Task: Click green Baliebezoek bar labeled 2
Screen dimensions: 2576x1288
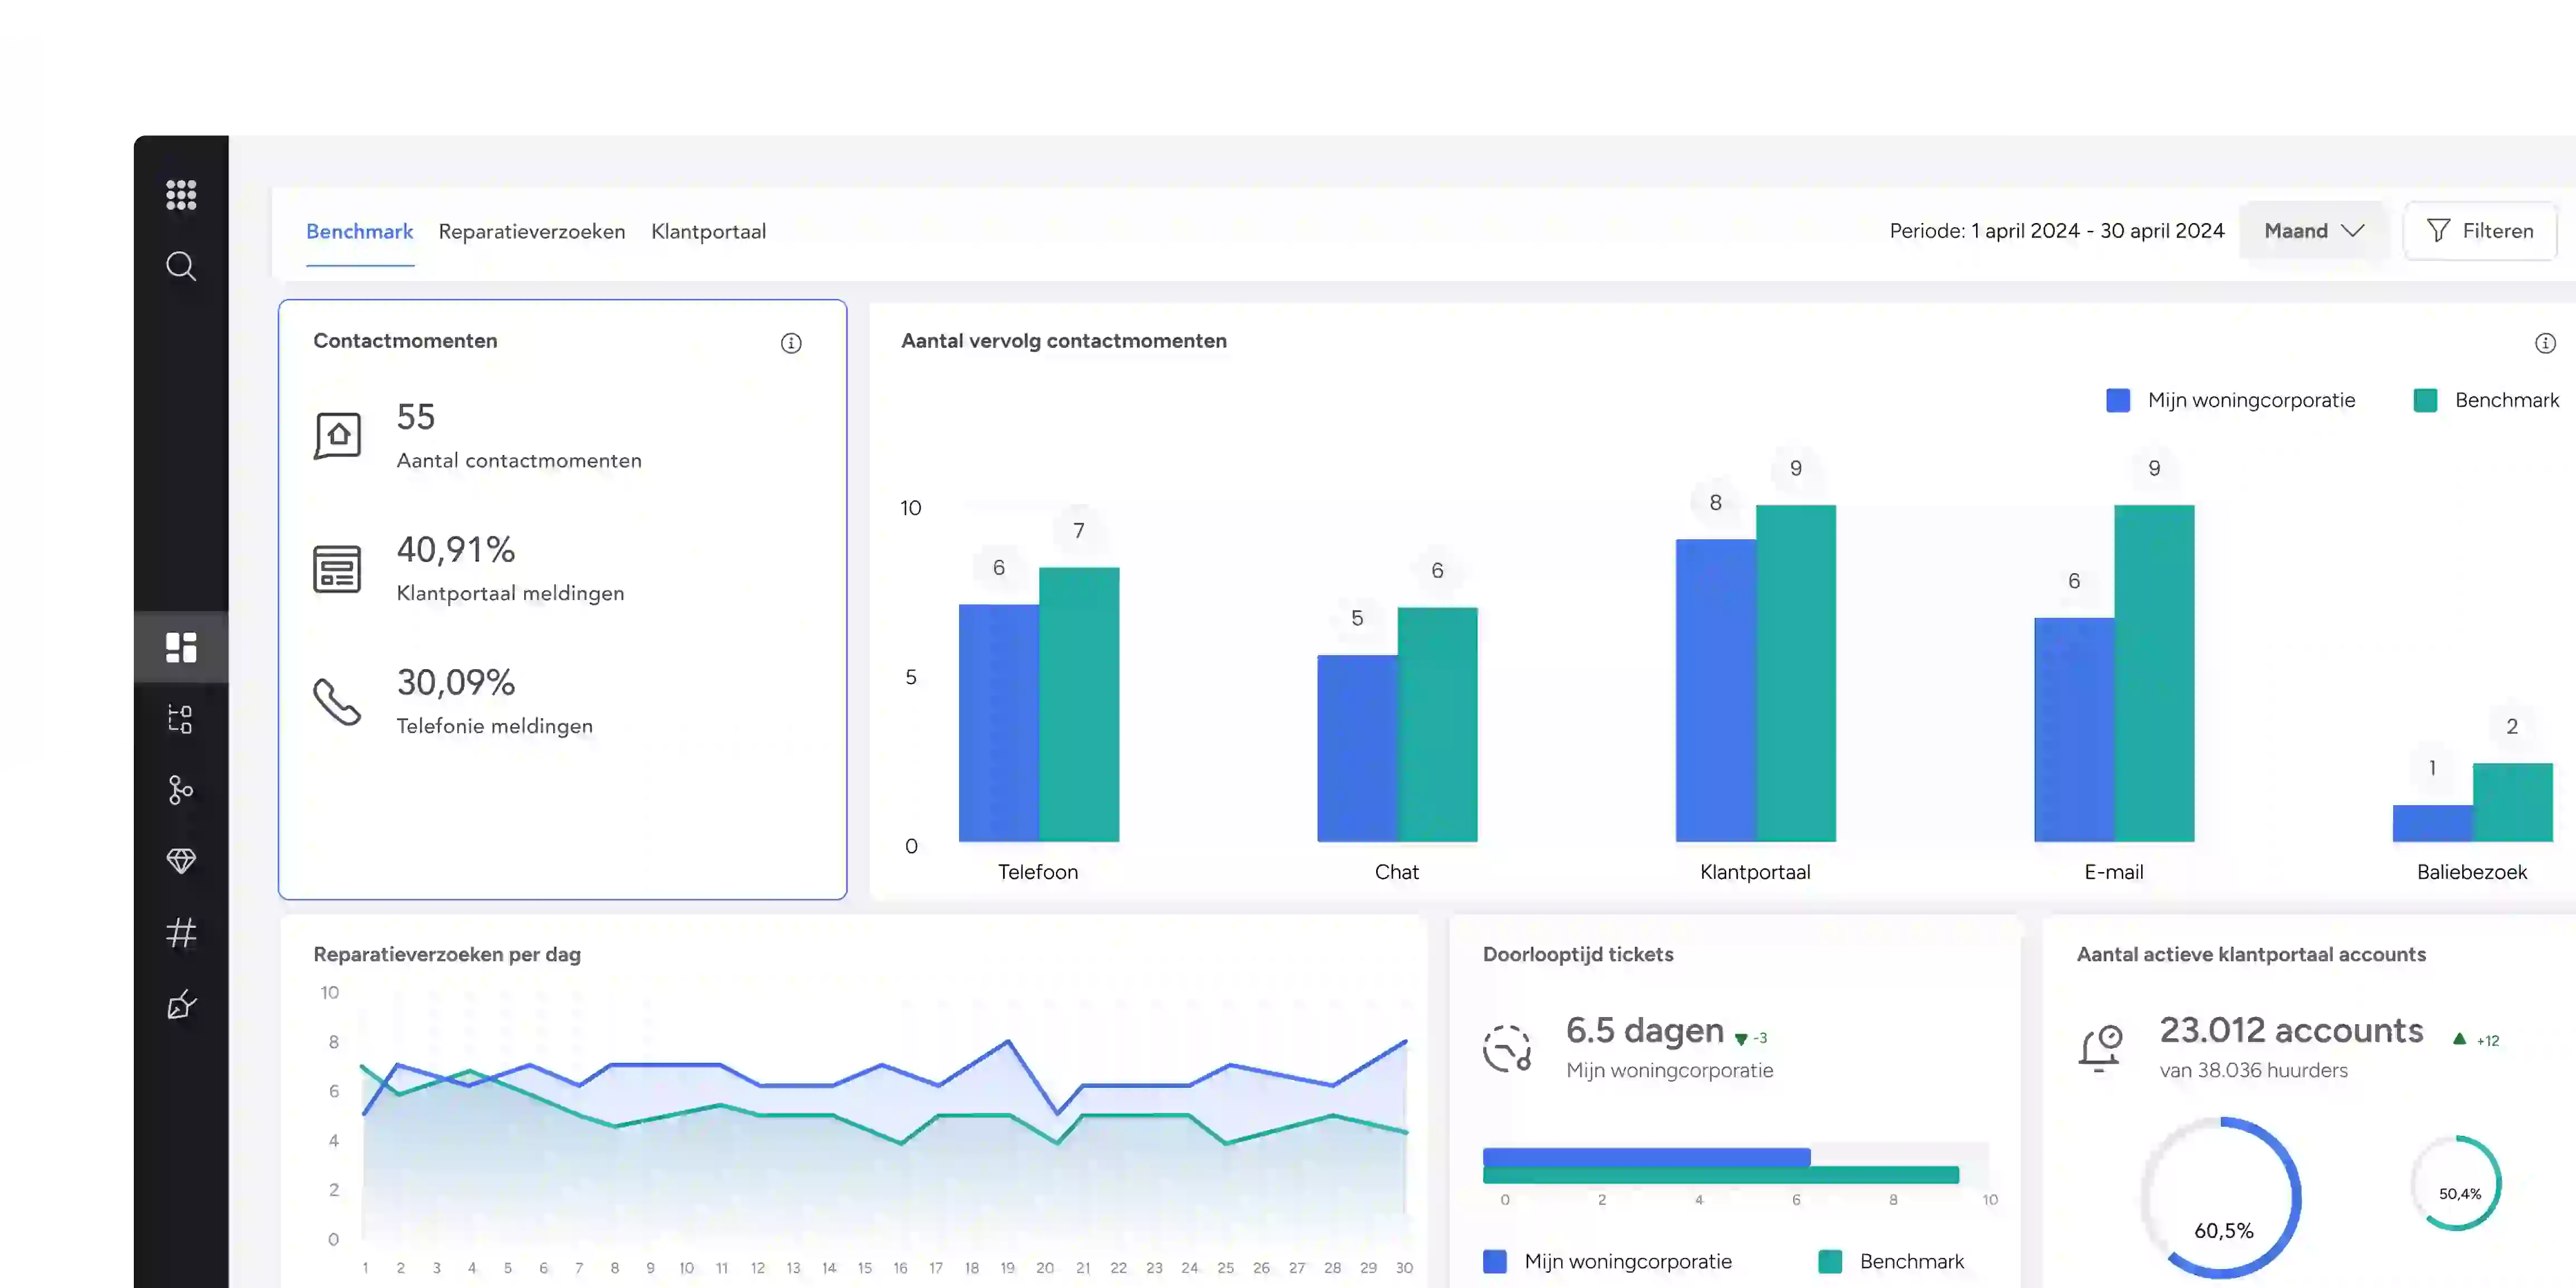Action: pyautogui.click(x=2513, y=803)
